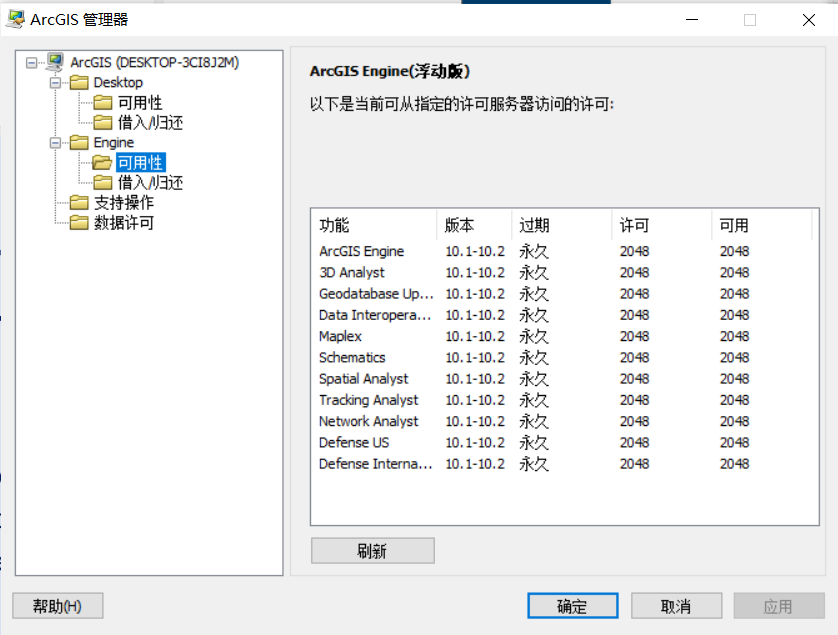838x635 pixels.
Task: Select the Tracking Analyst row
Action: coord(564,400)
